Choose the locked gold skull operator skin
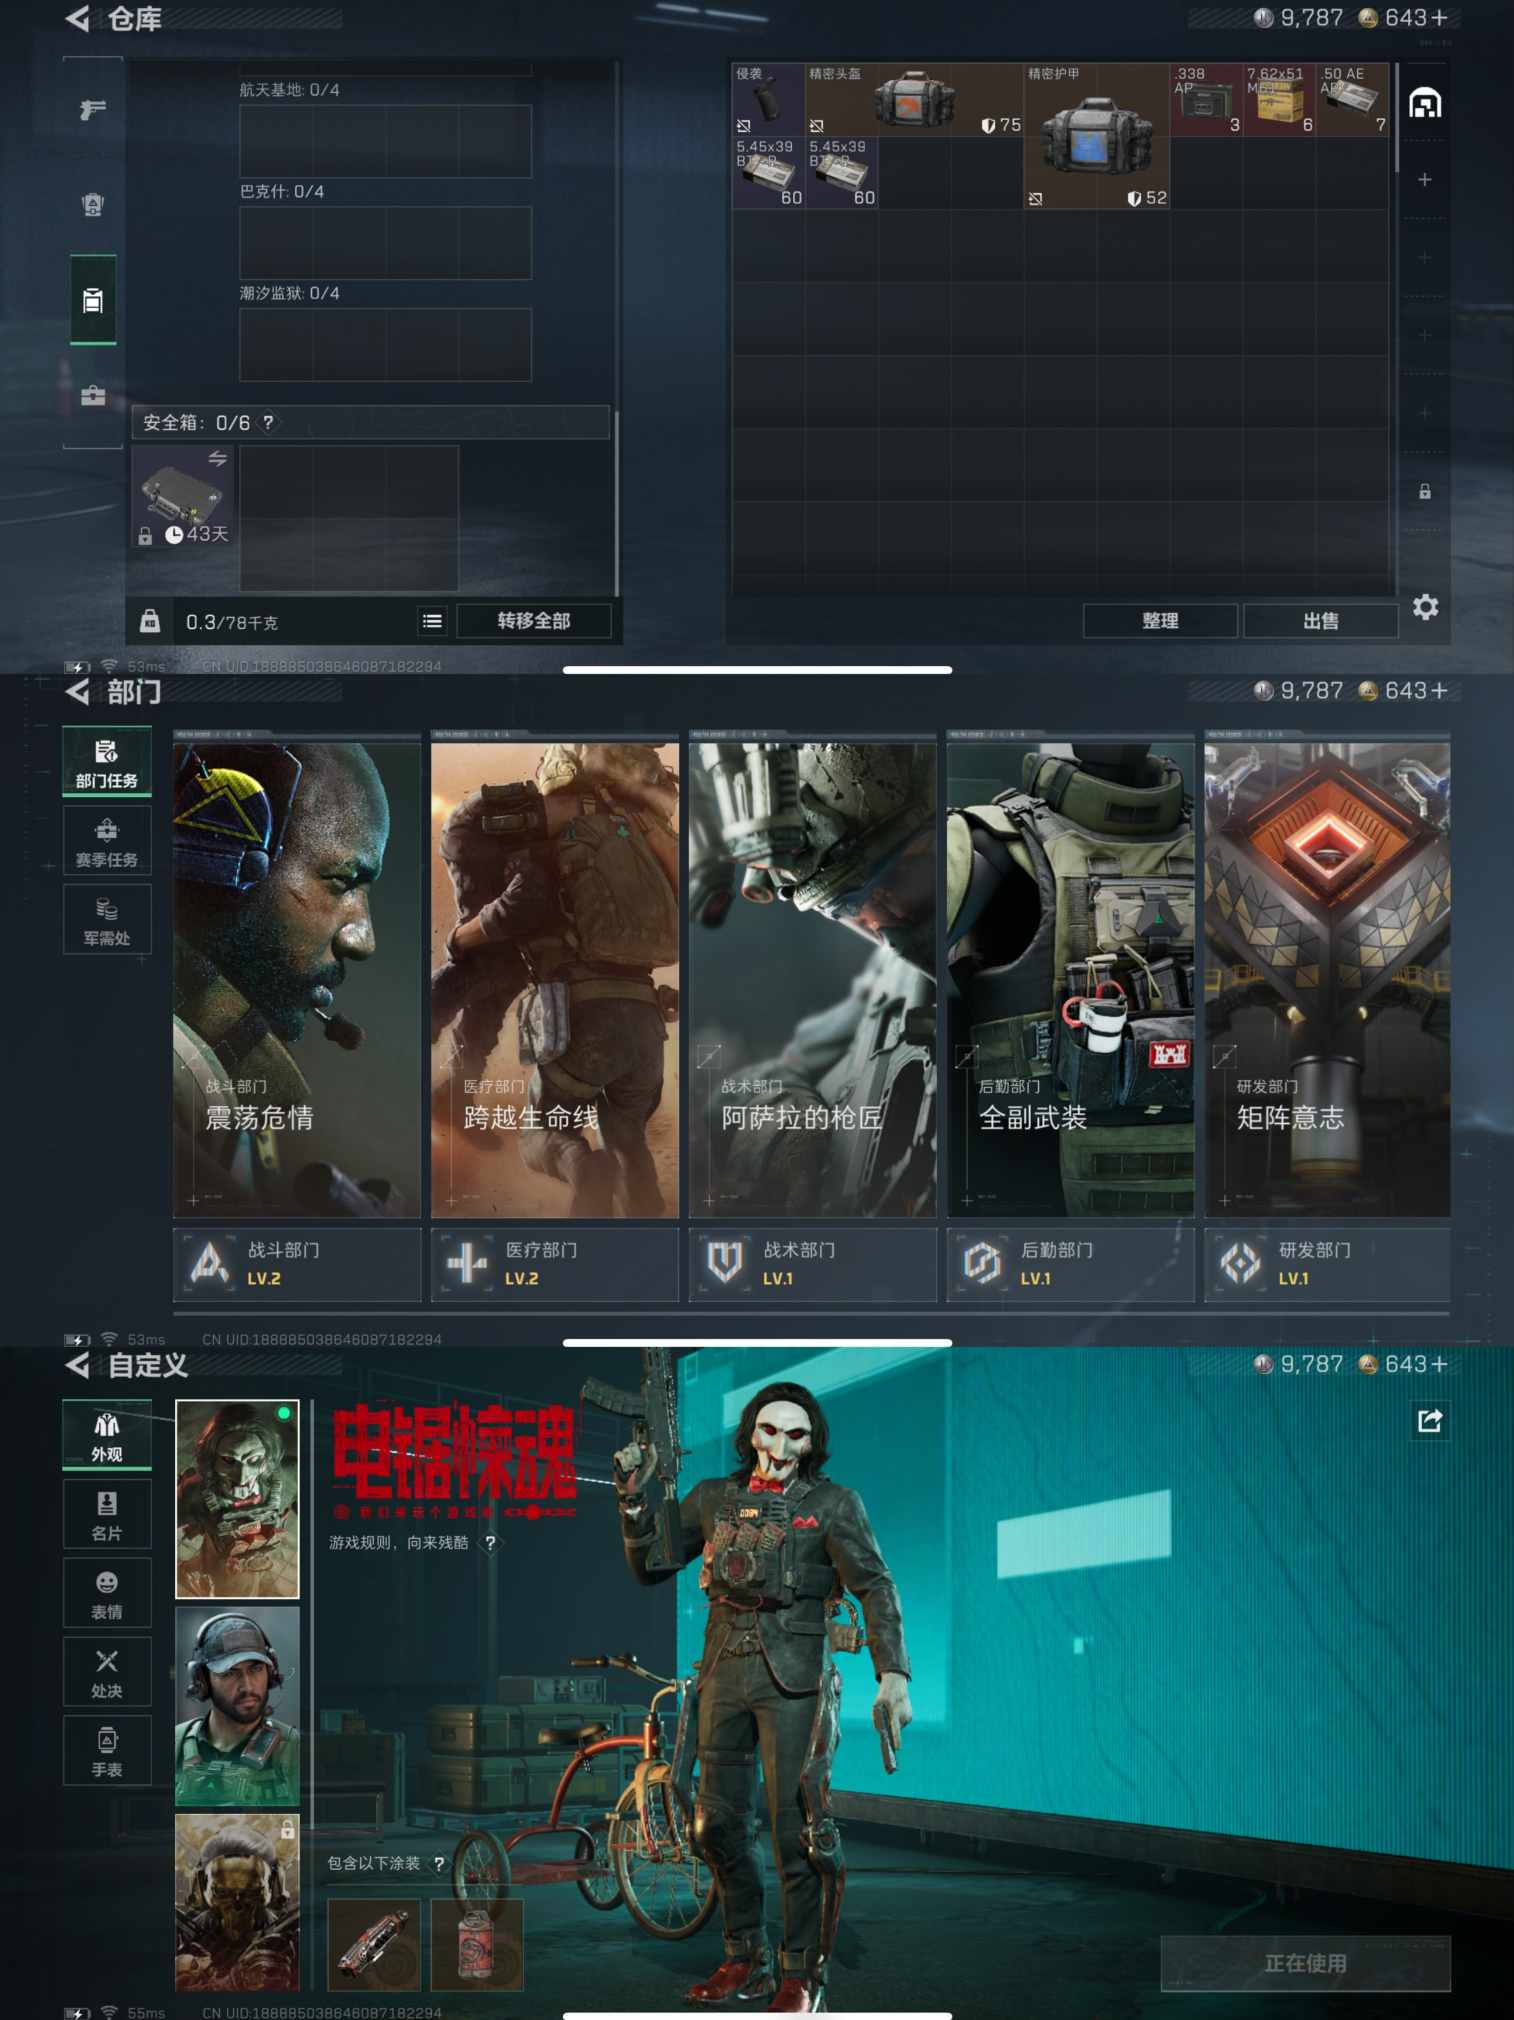The height and width of the screenshot is (2020, 1514). [x=237, y=1902]
